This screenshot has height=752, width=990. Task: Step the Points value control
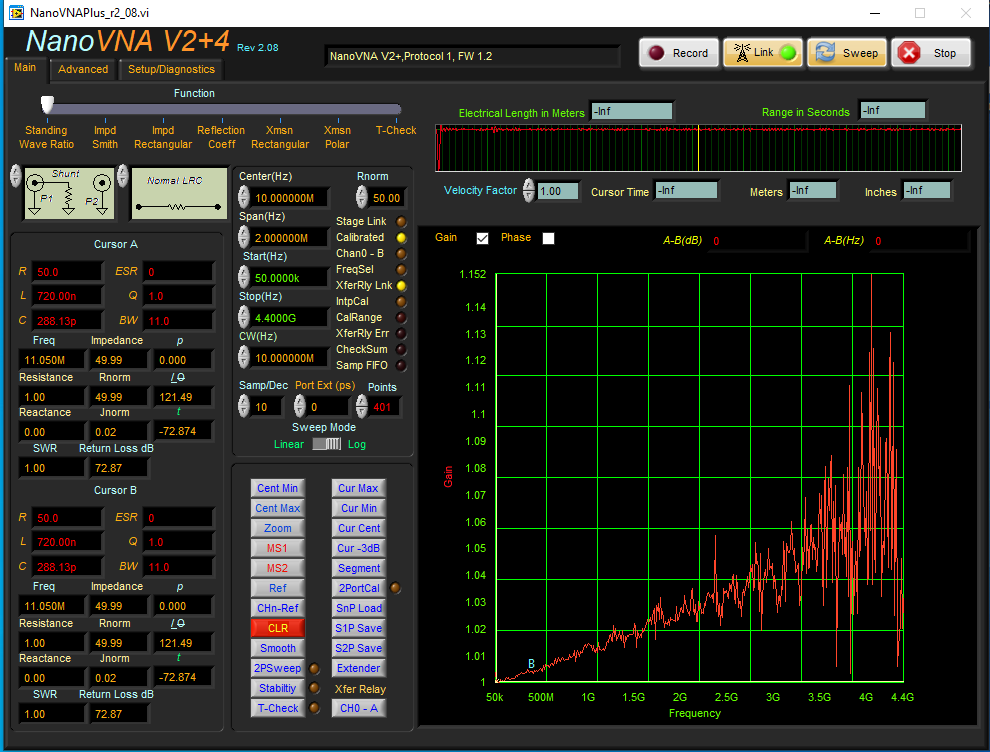[361, 406]
